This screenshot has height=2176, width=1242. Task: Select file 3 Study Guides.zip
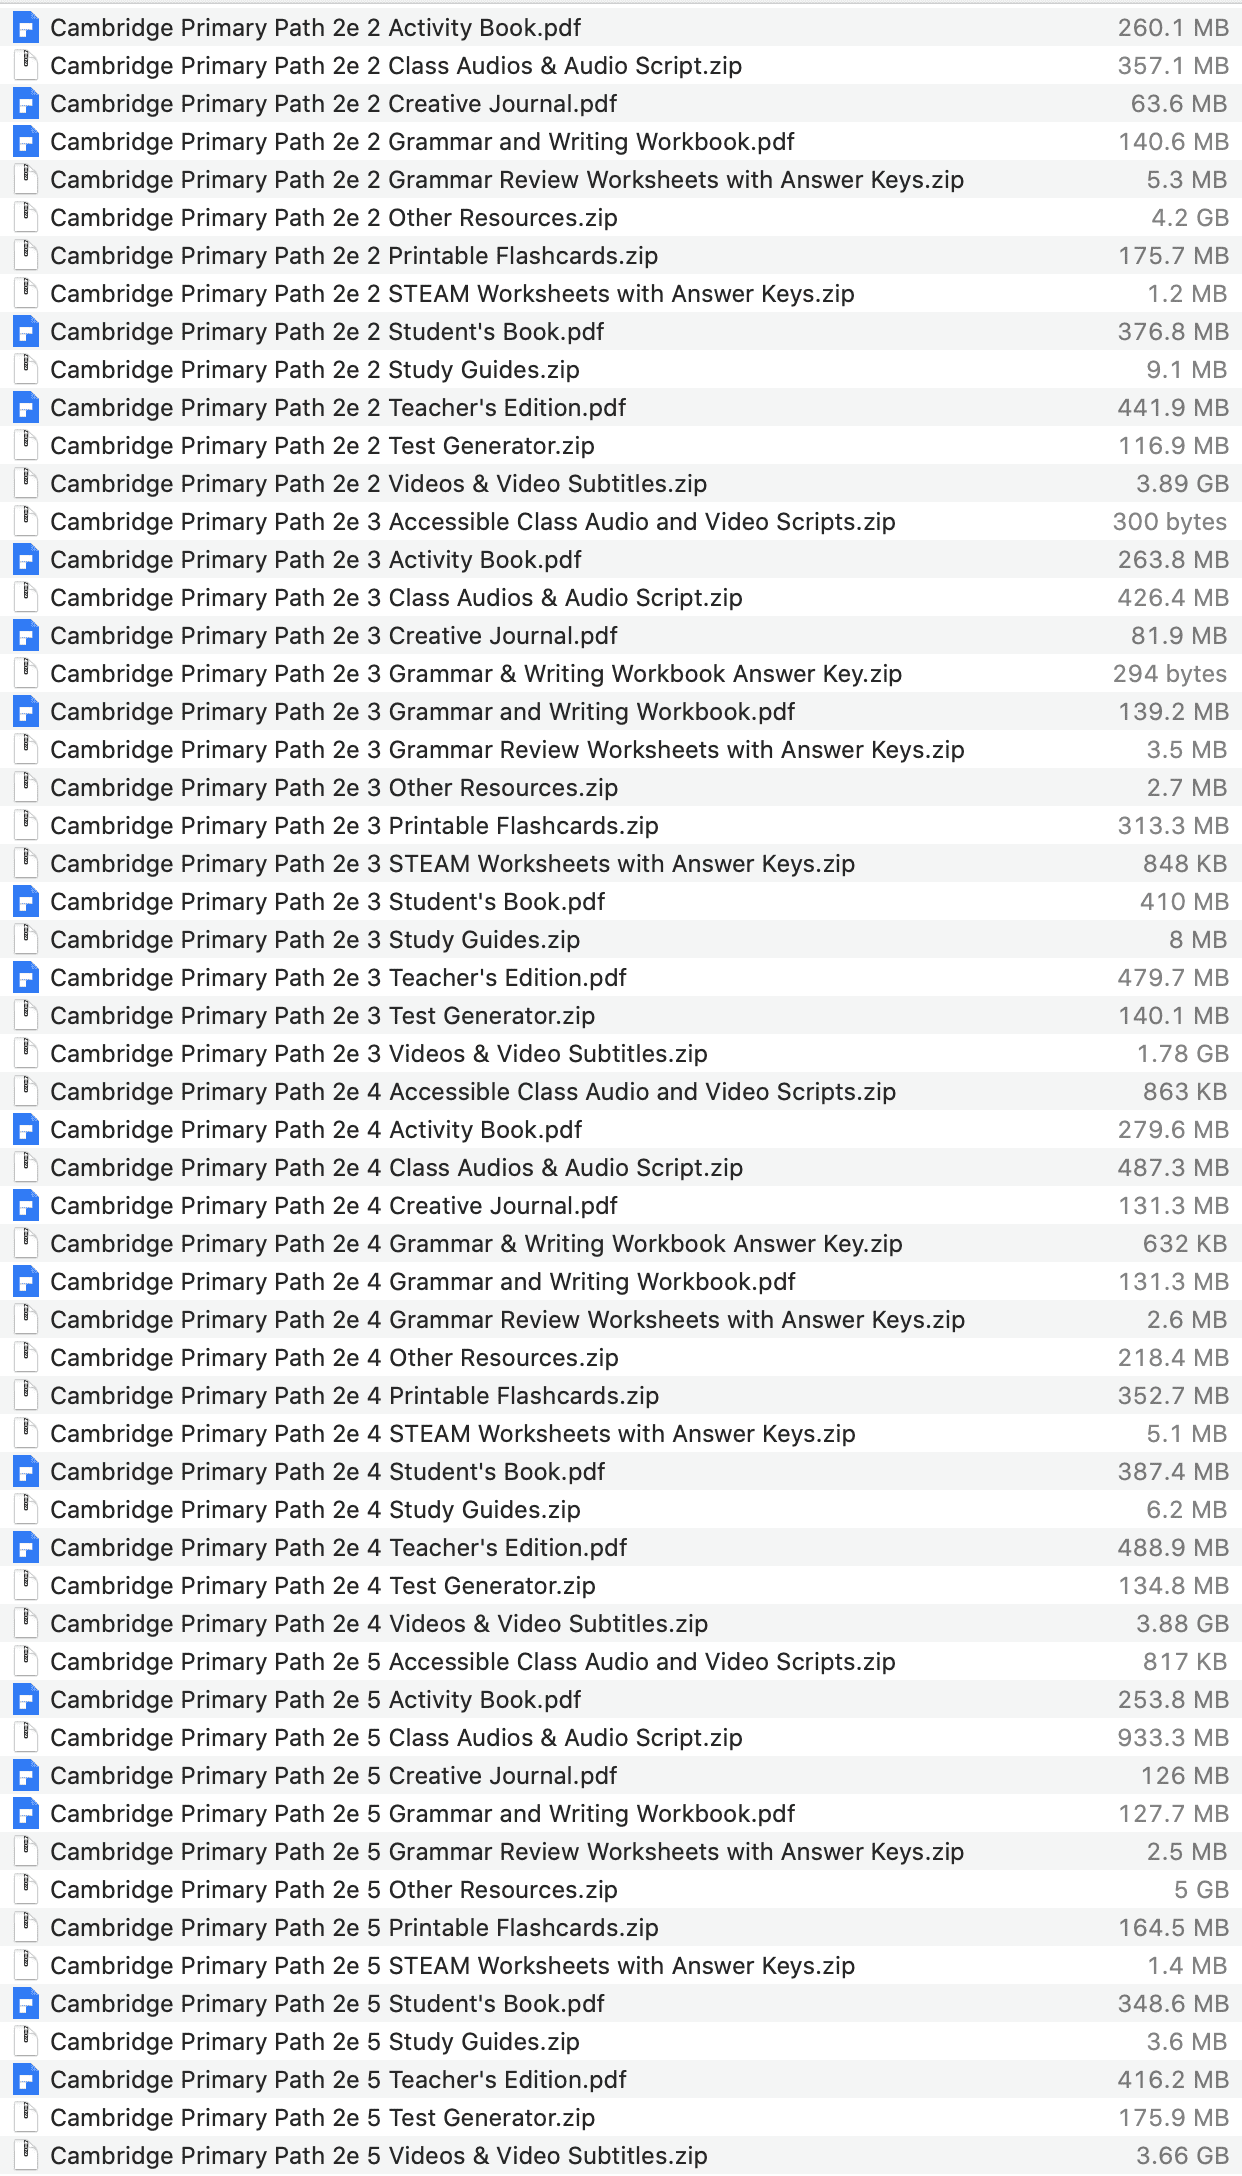pyautogui.click(x=621, y=940)
